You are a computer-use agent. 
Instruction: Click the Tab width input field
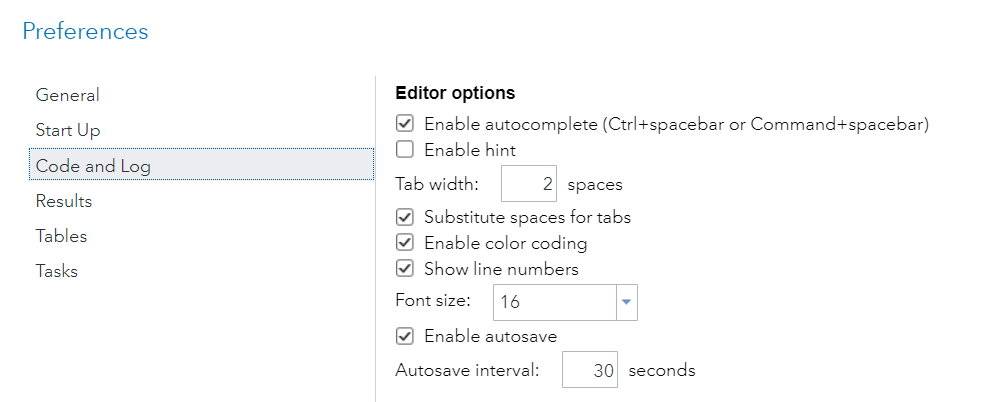(528, 185)
